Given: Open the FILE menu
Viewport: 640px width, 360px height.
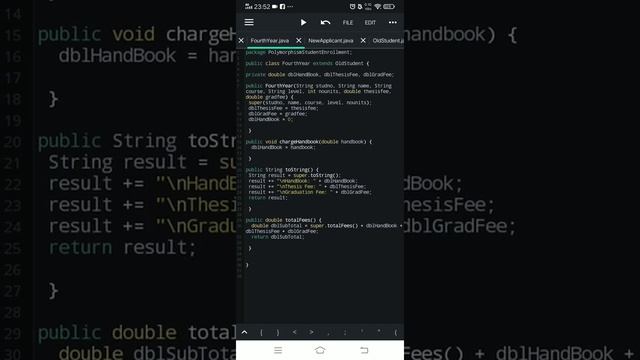Looking at the screenshot, I should click(348, 22).
